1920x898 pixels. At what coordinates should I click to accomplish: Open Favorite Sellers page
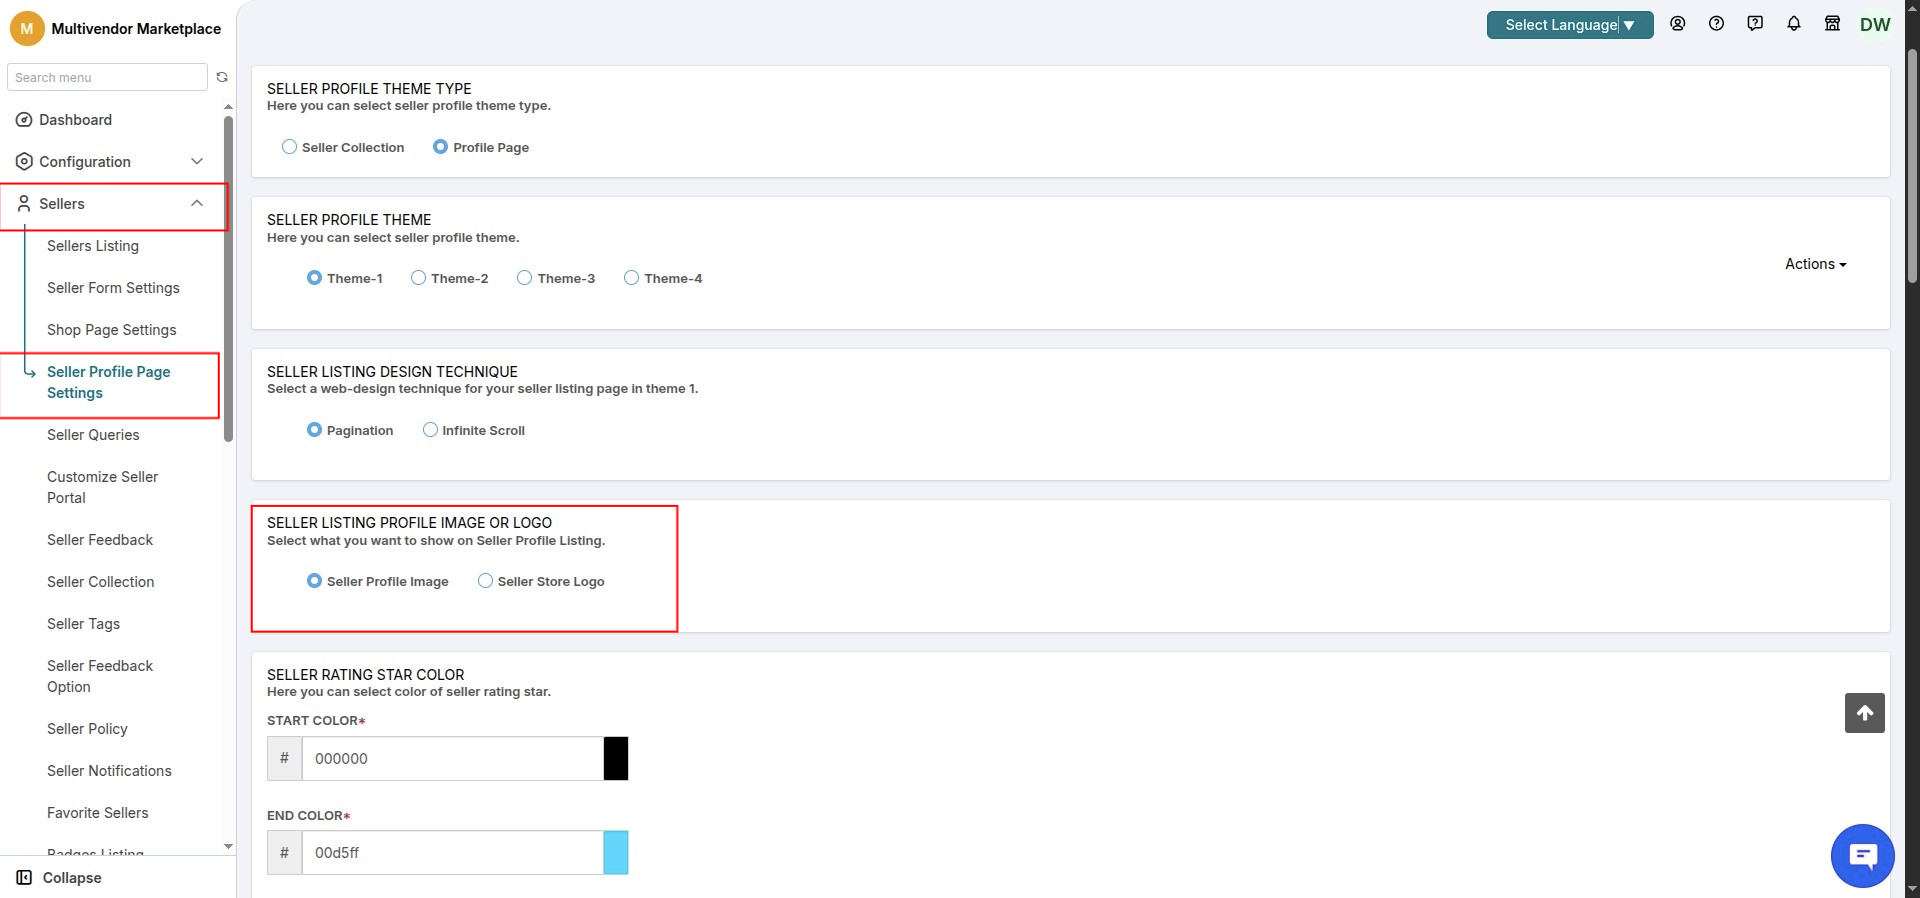tap(97, 813)
